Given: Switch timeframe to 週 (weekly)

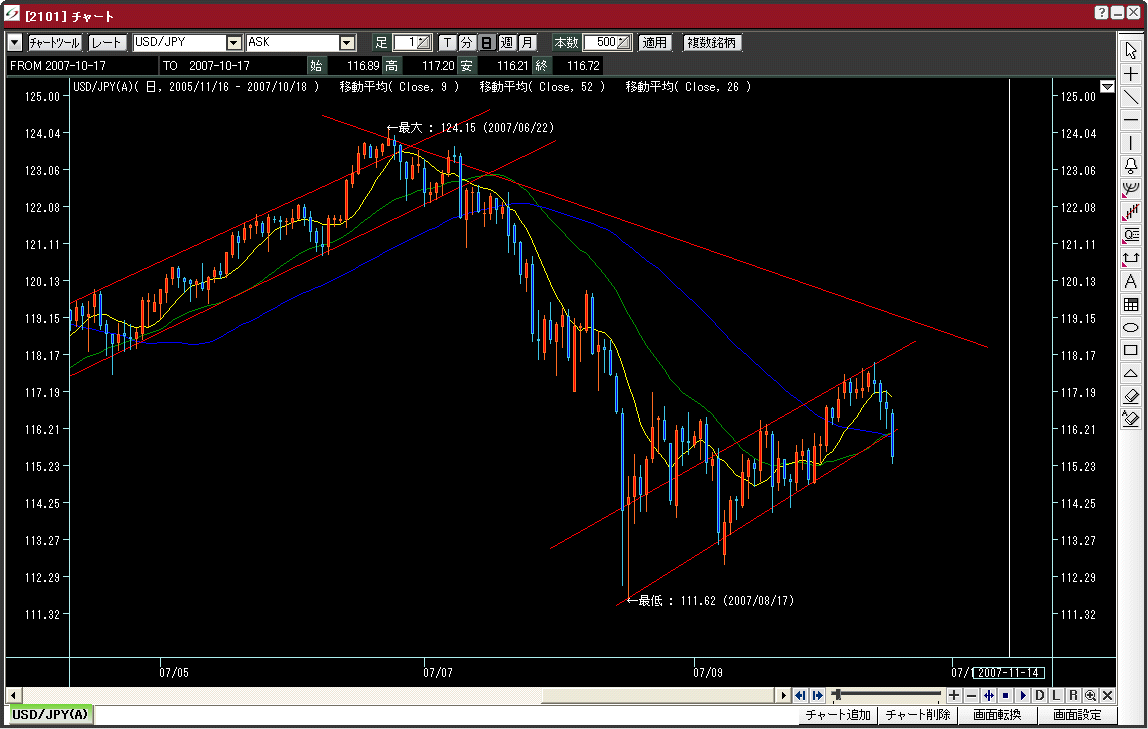Looking at the screenshot, I should tap(506, 43).
